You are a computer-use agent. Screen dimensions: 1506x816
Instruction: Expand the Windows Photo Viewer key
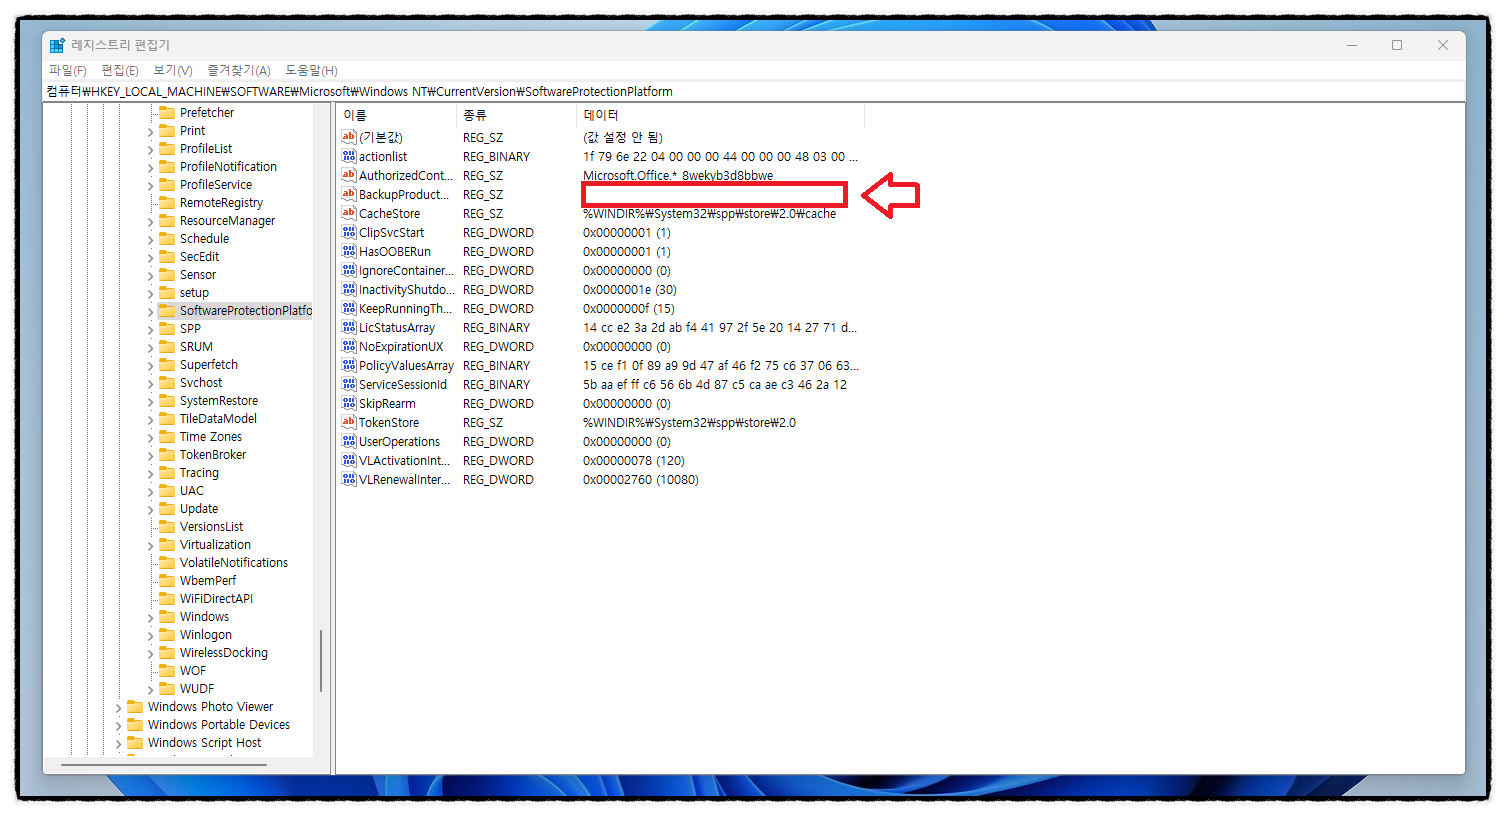pos(119,708)
